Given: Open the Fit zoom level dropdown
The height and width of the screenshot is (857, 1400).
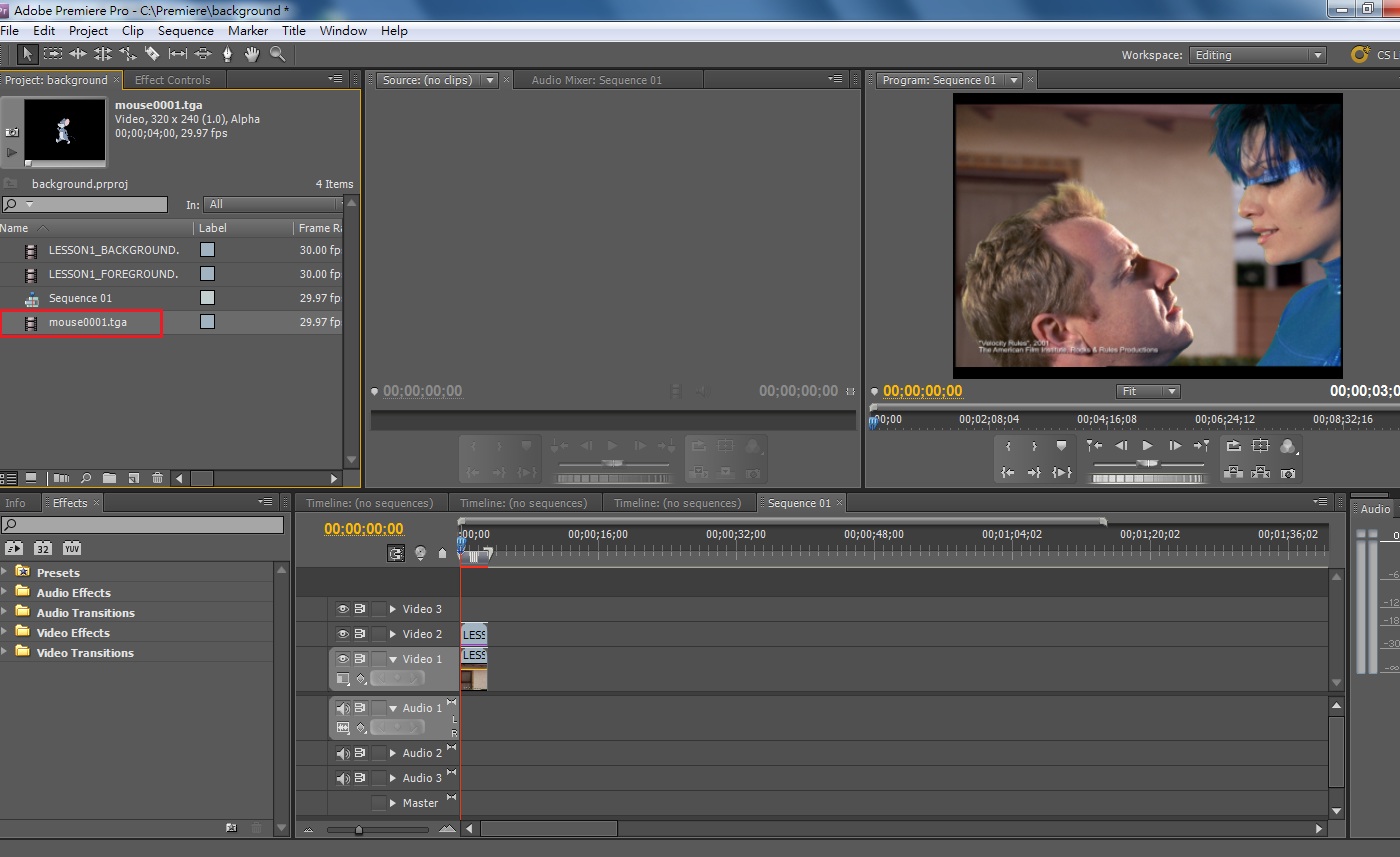Looking at the screenshot, I should 1148,391.
